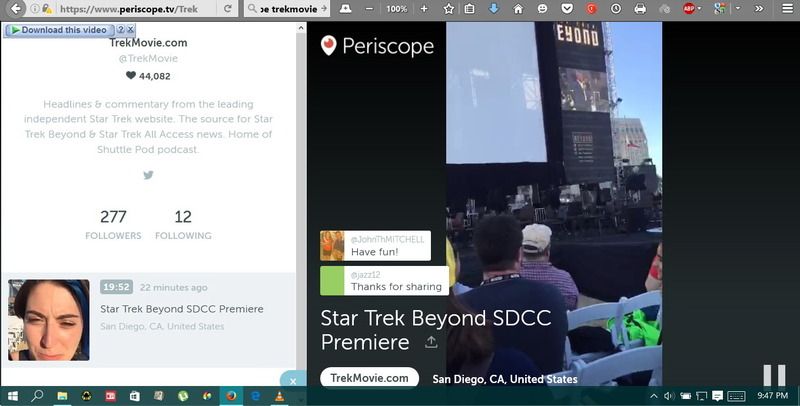
Task: Open the Firefox hamburger menu
Action: [x=788, y=9]
